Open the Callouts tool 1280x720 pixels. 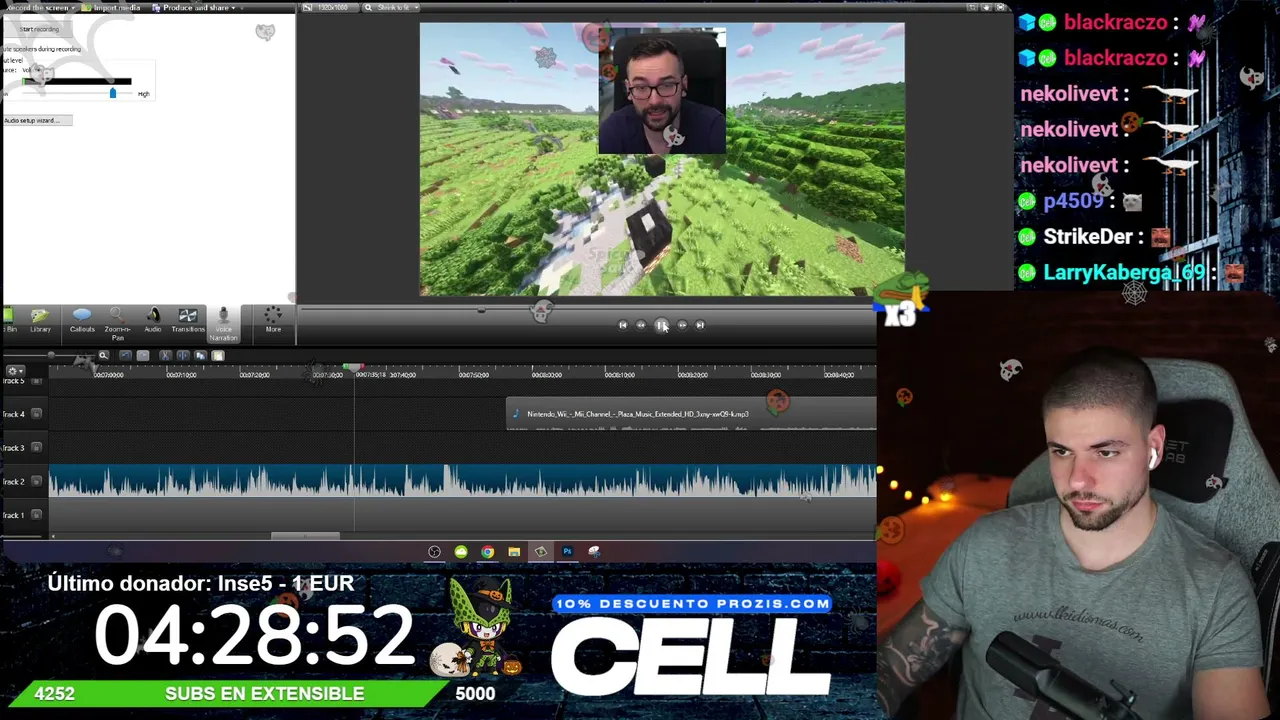tap(82, 321)
